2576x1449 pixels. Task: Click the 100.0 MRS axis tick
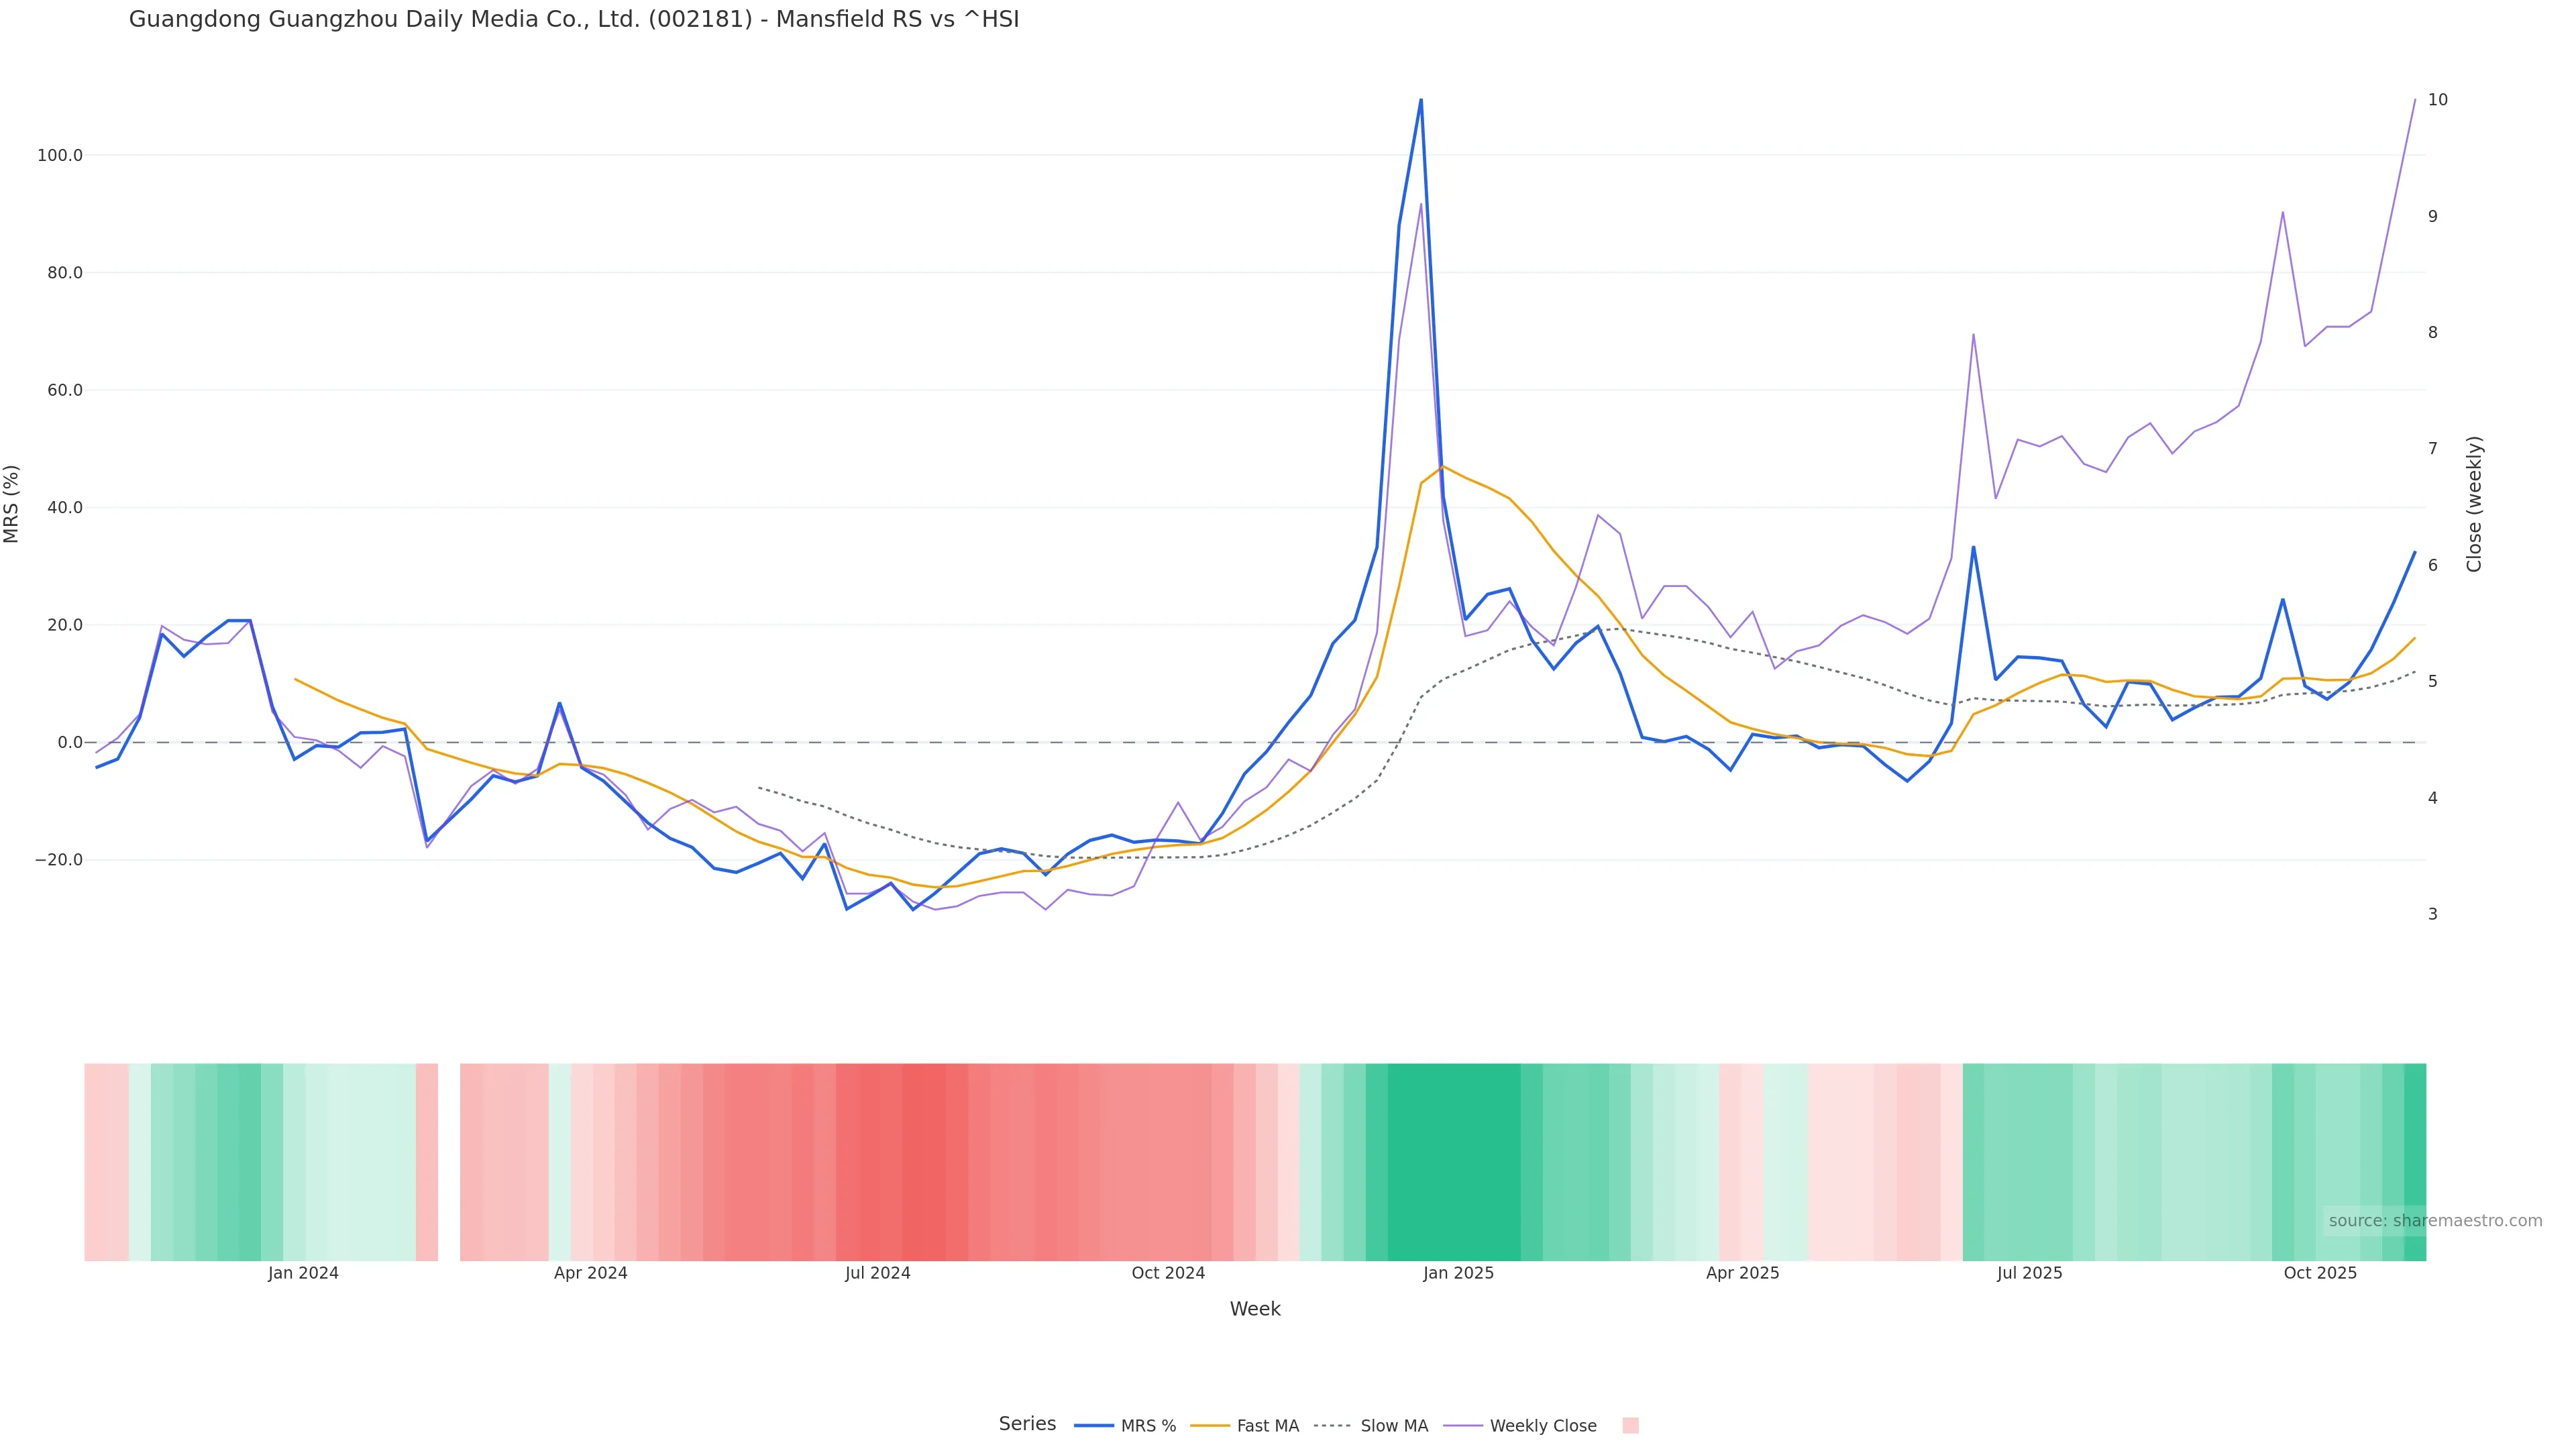point(60,156)
